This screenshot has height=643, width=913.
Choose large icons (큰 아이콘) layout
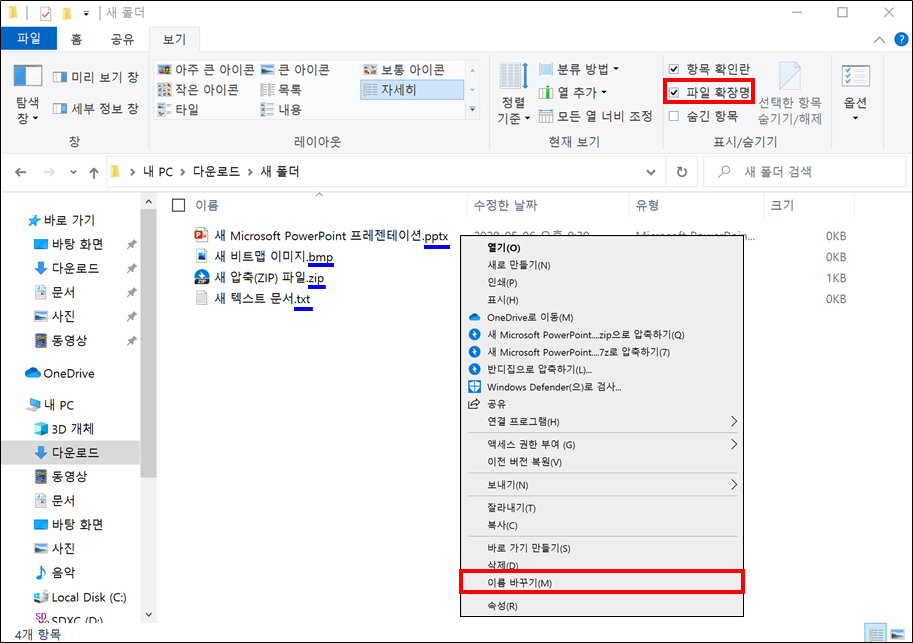click(x=295, y=70)
